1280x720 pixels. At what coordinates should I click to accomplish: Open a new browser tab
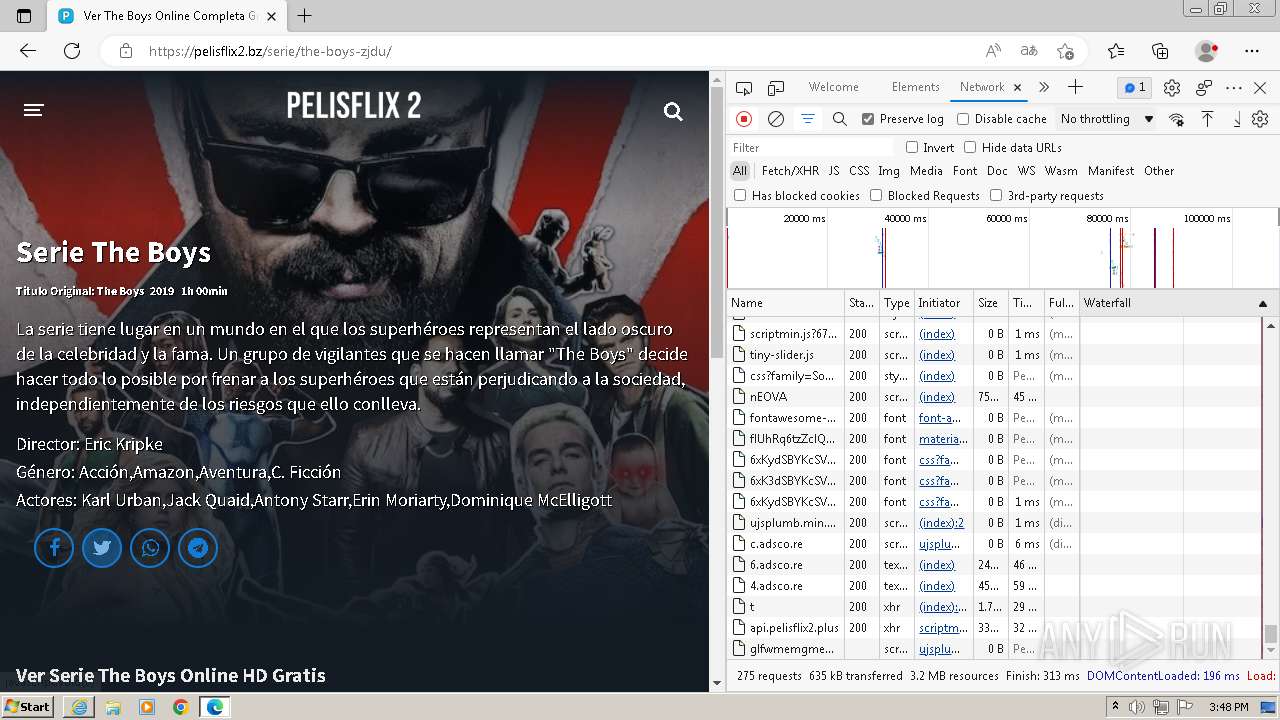tap(305, 15)
